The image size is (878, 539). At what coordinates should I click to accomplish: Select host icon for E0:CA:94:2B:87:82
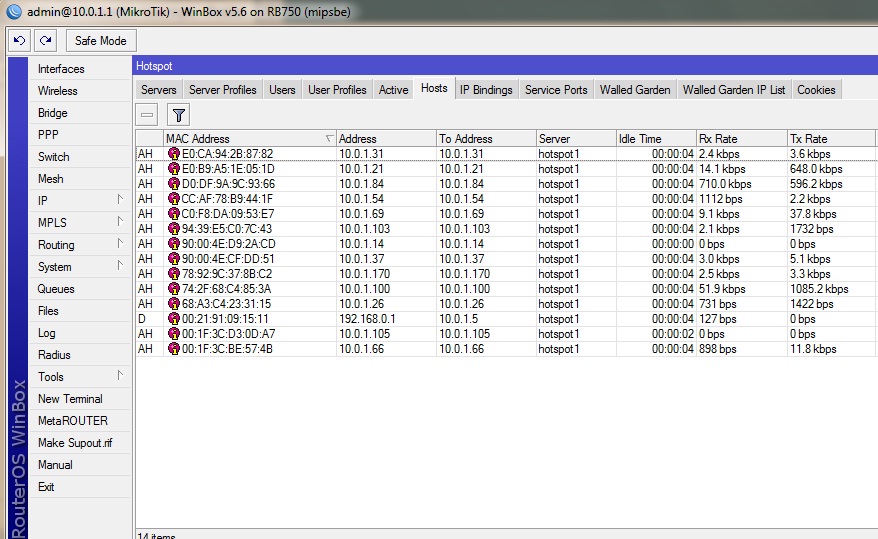click(174, 153)
